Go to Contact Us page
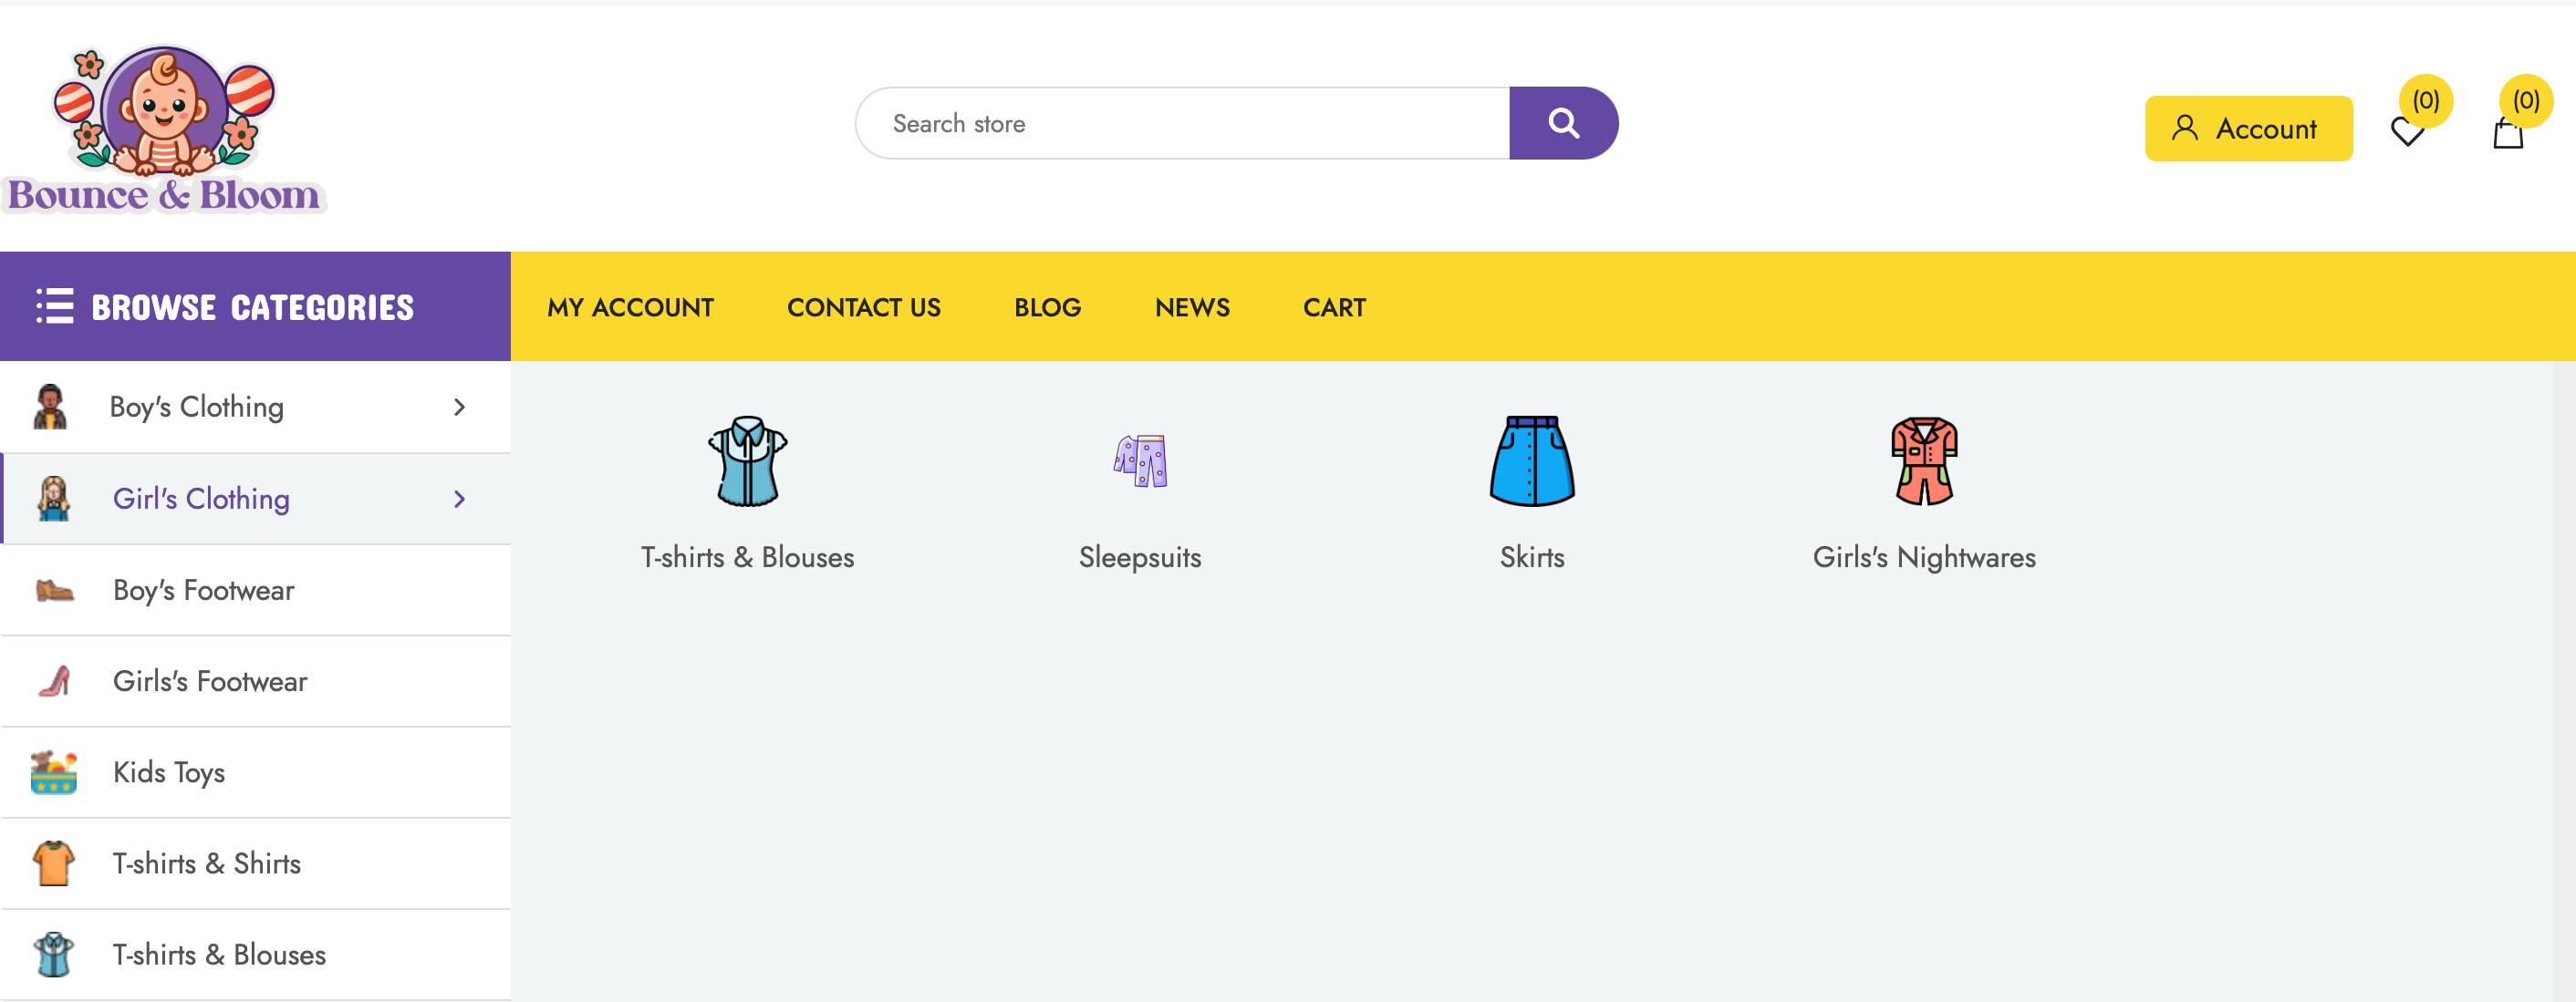2576x1002 pixels. [864, 307]
